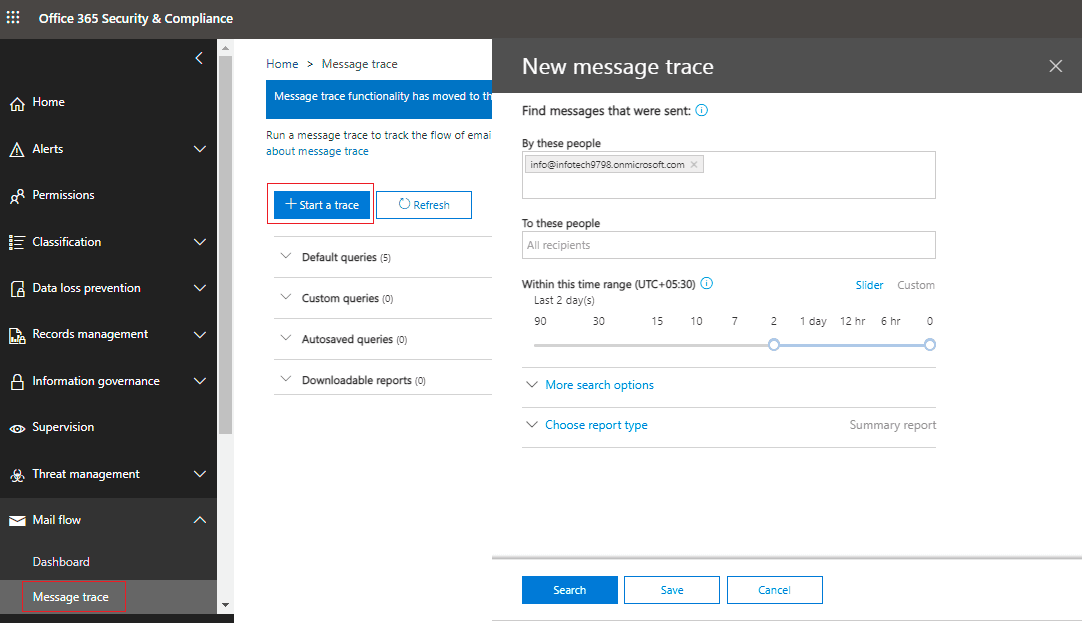1082x623 pixels.
Task: Click the Supervision eye icon
Action: point(16,428)
